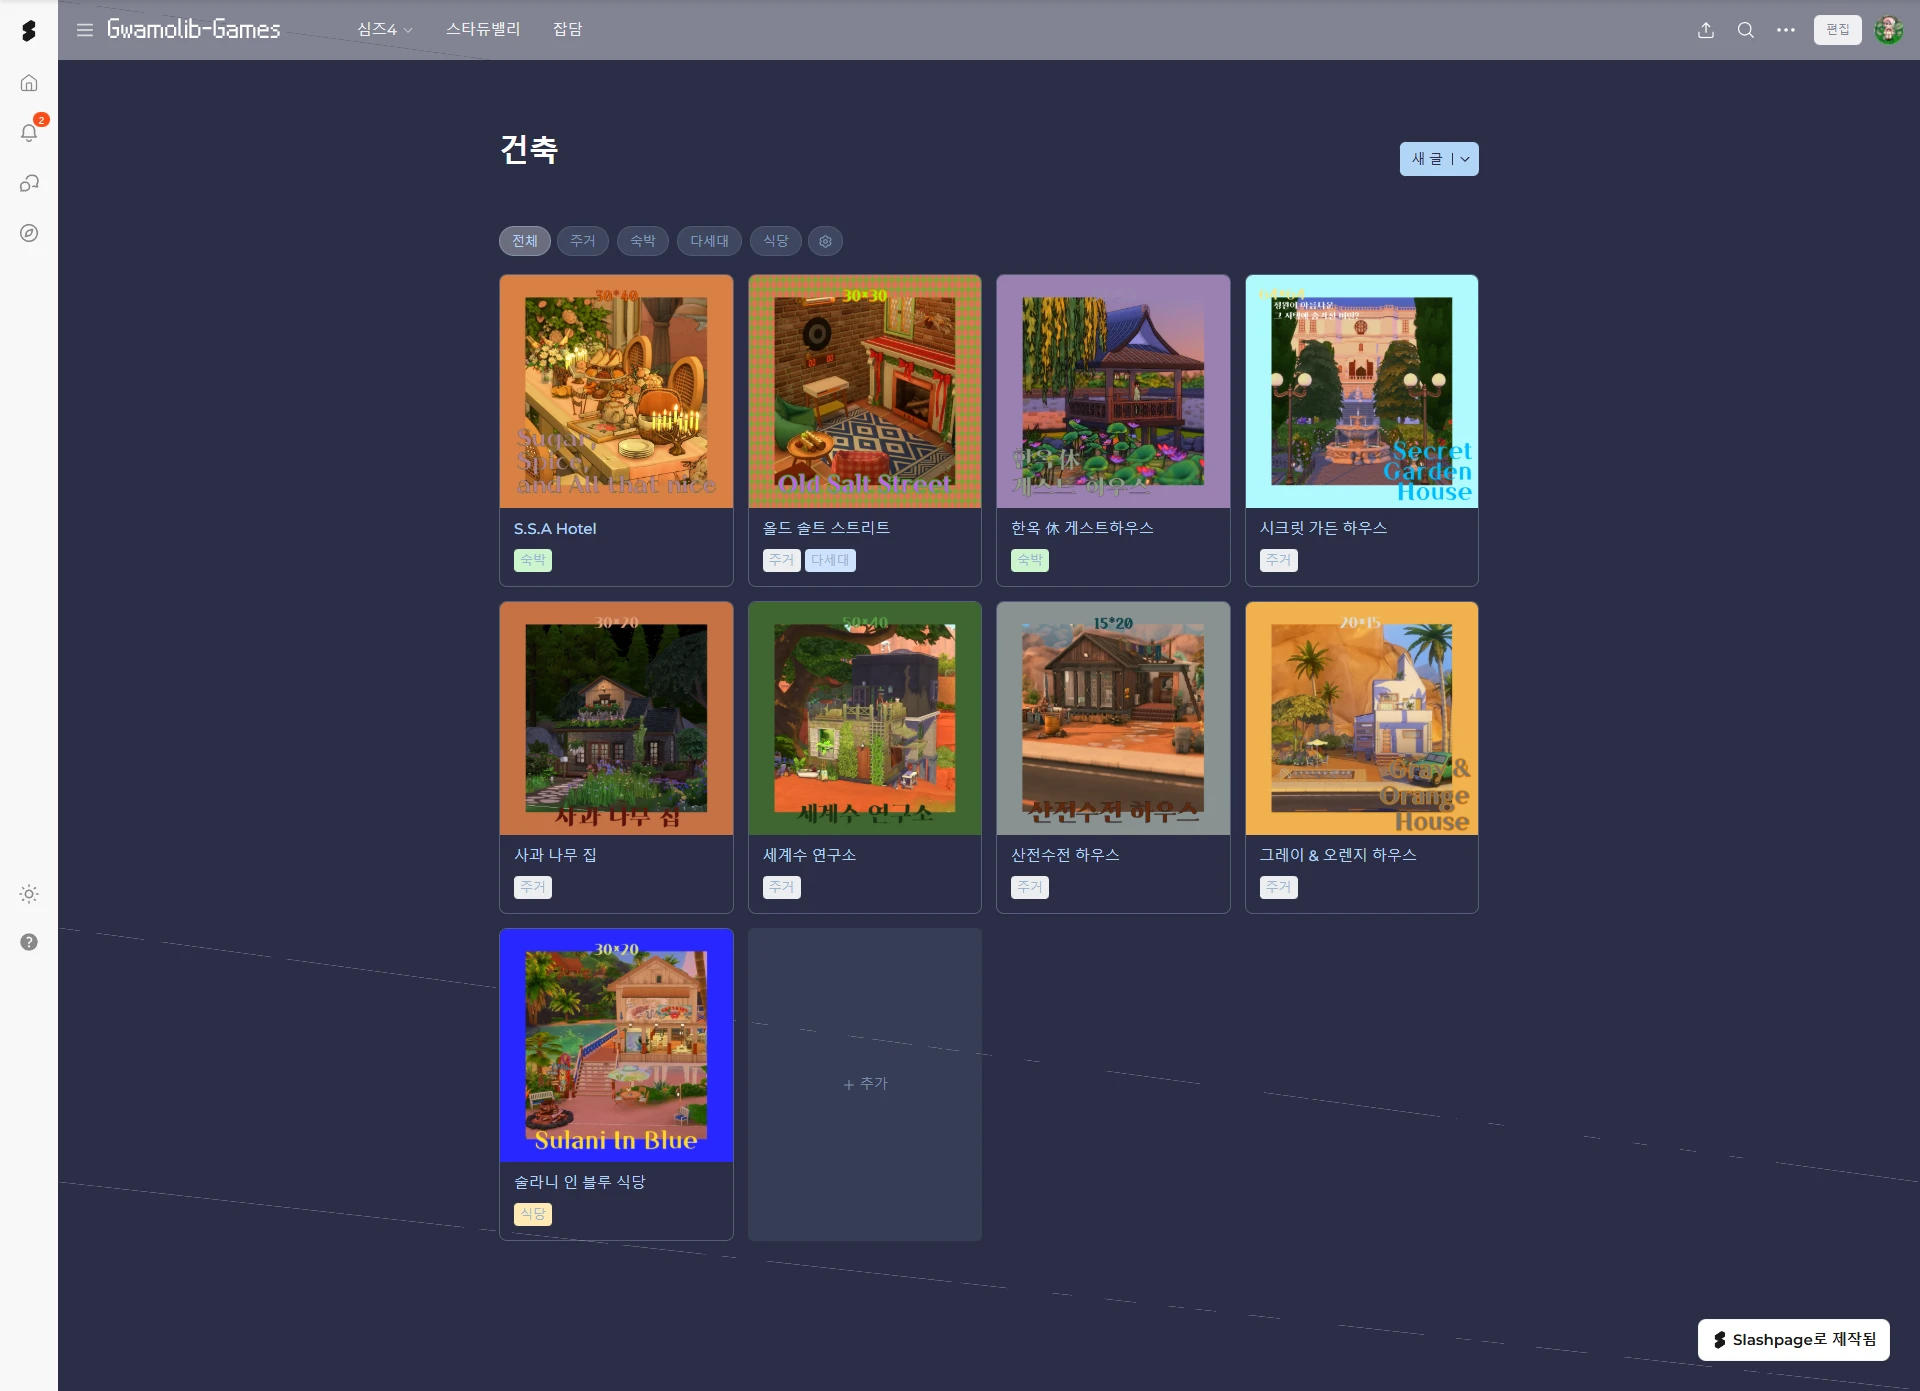Screen dimensions: 1920x1391
Task: Toggle light theme with the sun icon
Action: pos(29,894)
